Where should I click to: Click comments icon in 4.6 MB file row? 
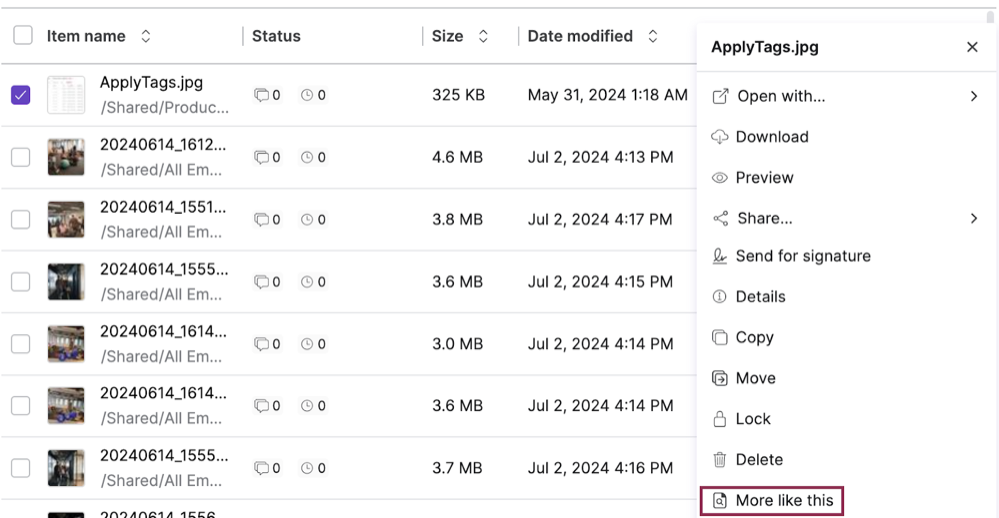pos(261,157)
